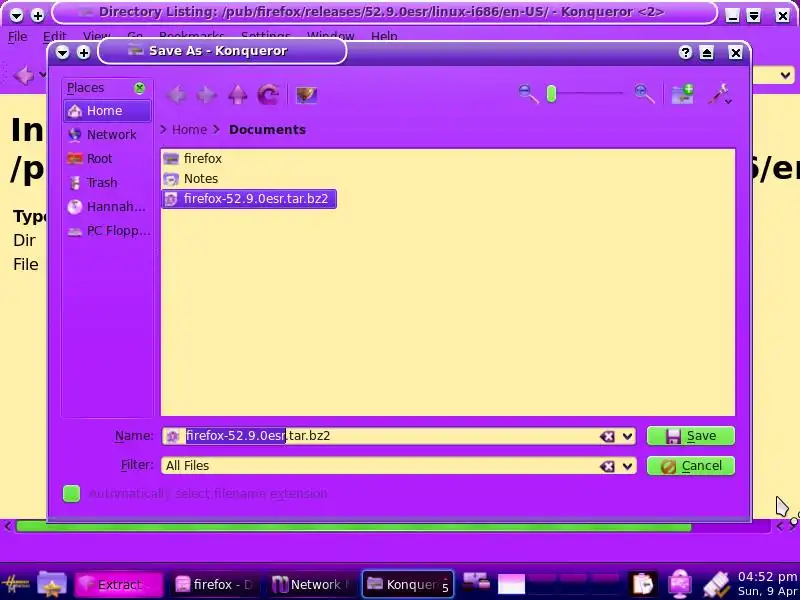This screenshot has height=600, width=800.
Task: Expand the Filter dropdown arrow
Action: point(628,466)
